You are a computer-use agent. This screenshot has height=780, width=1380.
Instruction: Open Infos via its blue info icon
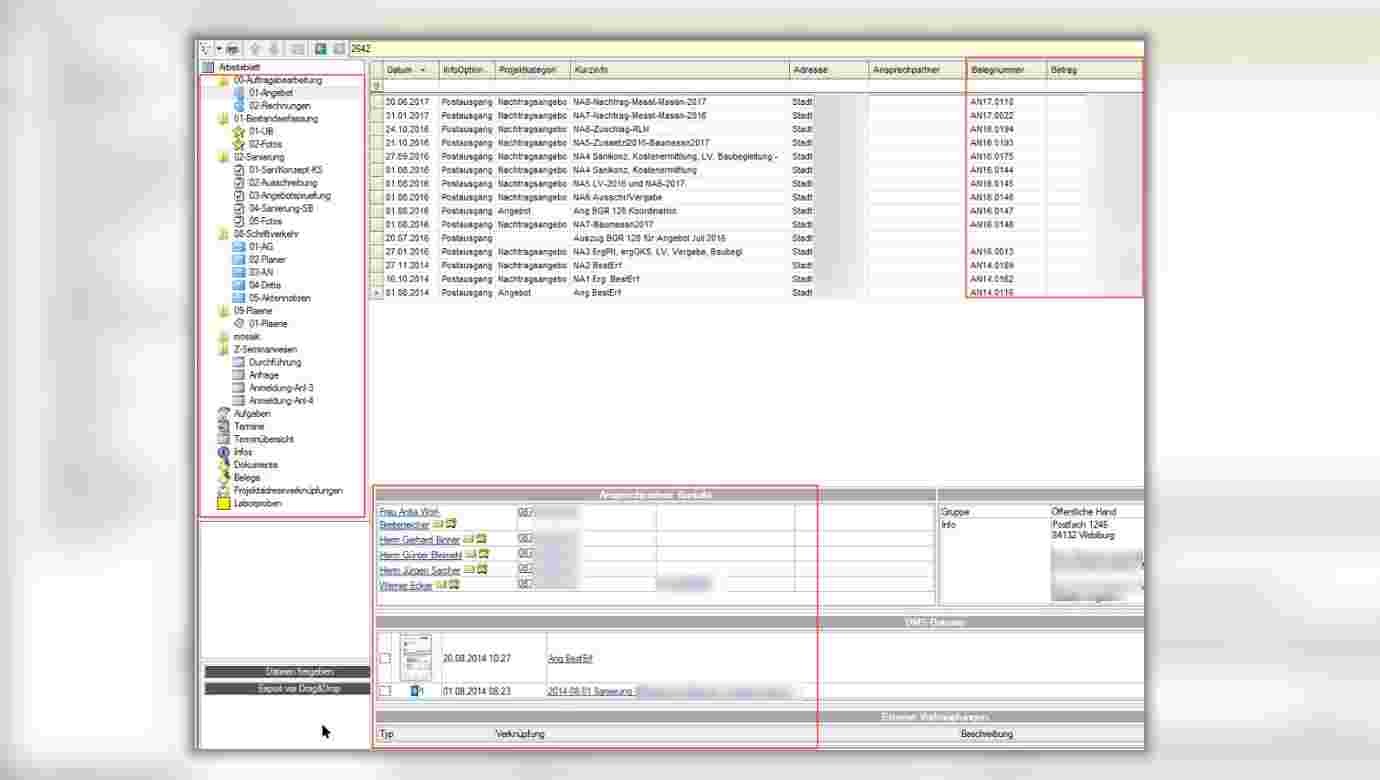pyautogui.click(x=224, y=452)
